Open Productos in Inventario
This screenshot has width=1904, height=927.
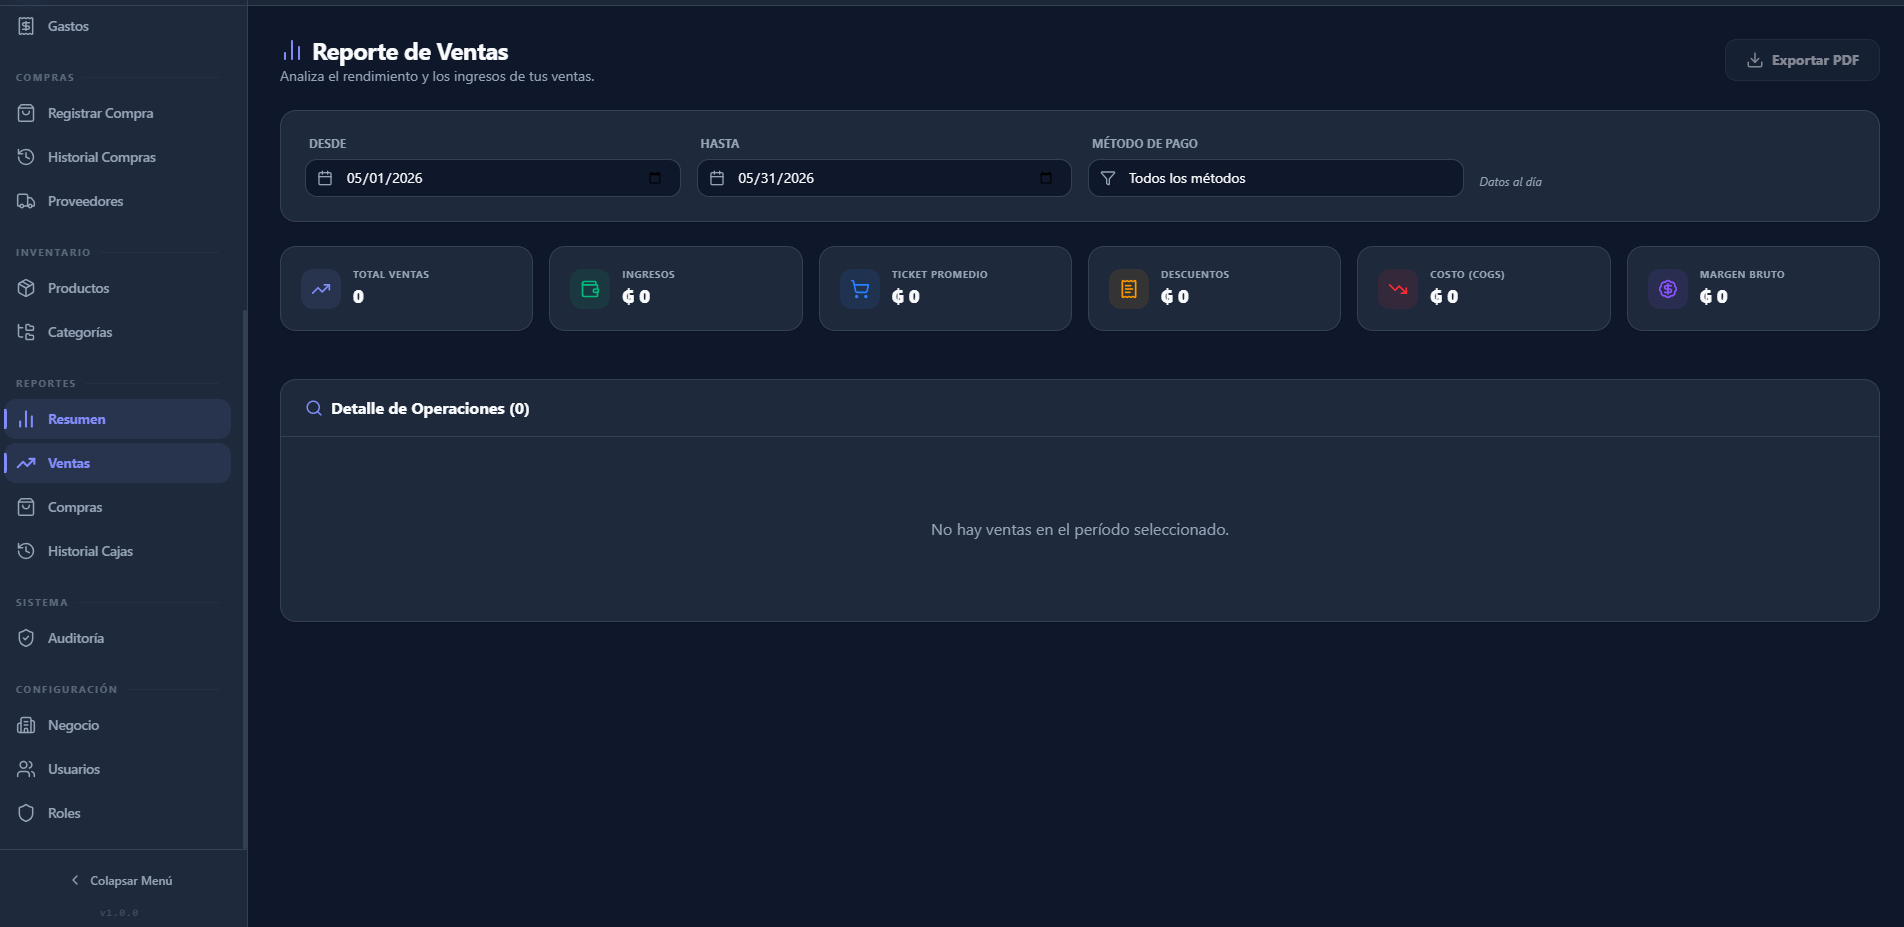pyautogui.click(x=118, y=288)
